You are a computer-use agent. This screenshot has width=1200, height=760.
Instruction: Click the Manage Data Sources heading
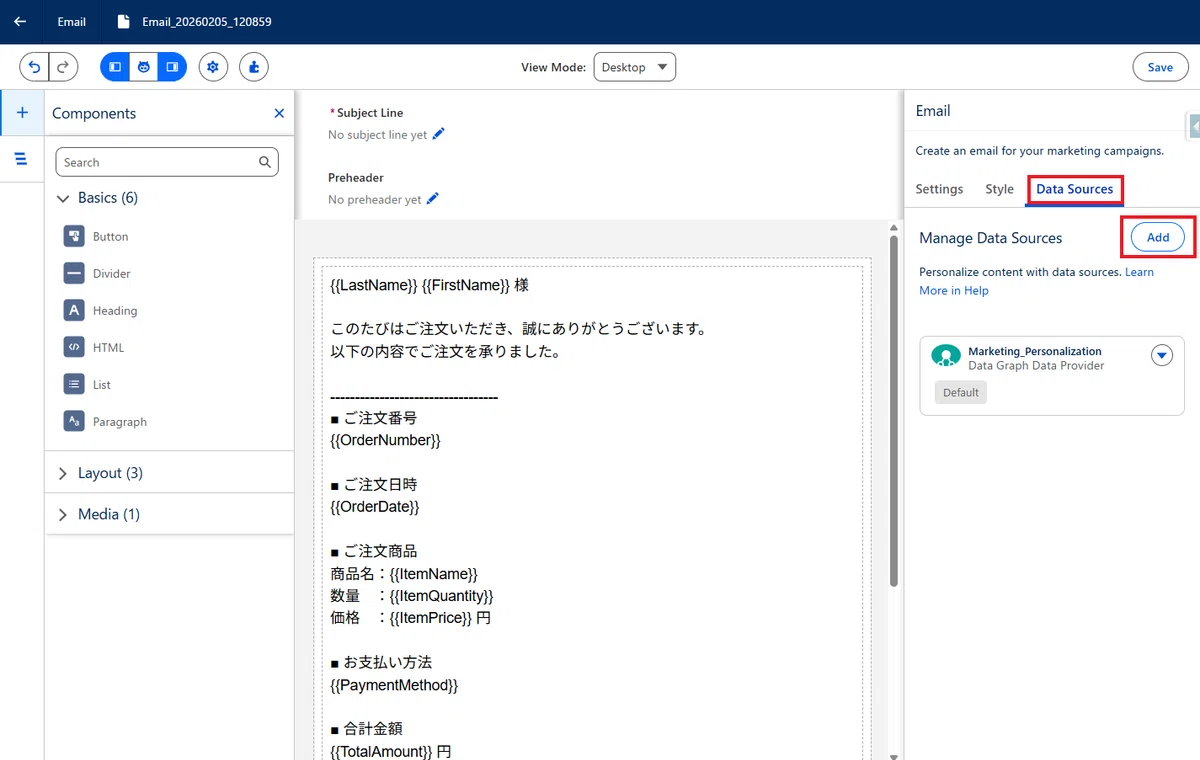pyautogui.click(x=990, y=238)
